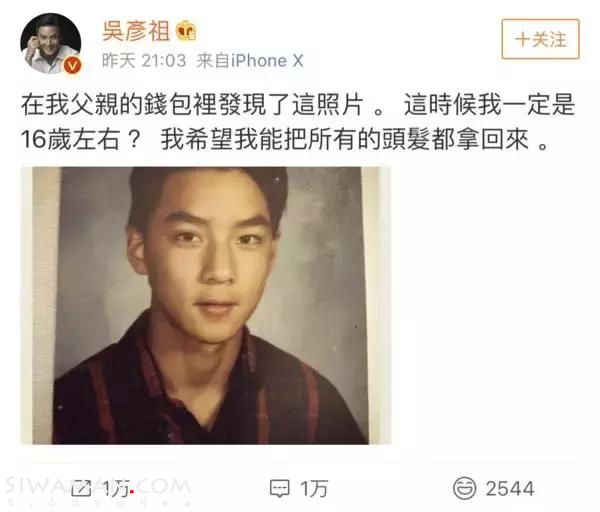Click the plus sign inside 关注 button
600x512 pixels.
point(522,39)
